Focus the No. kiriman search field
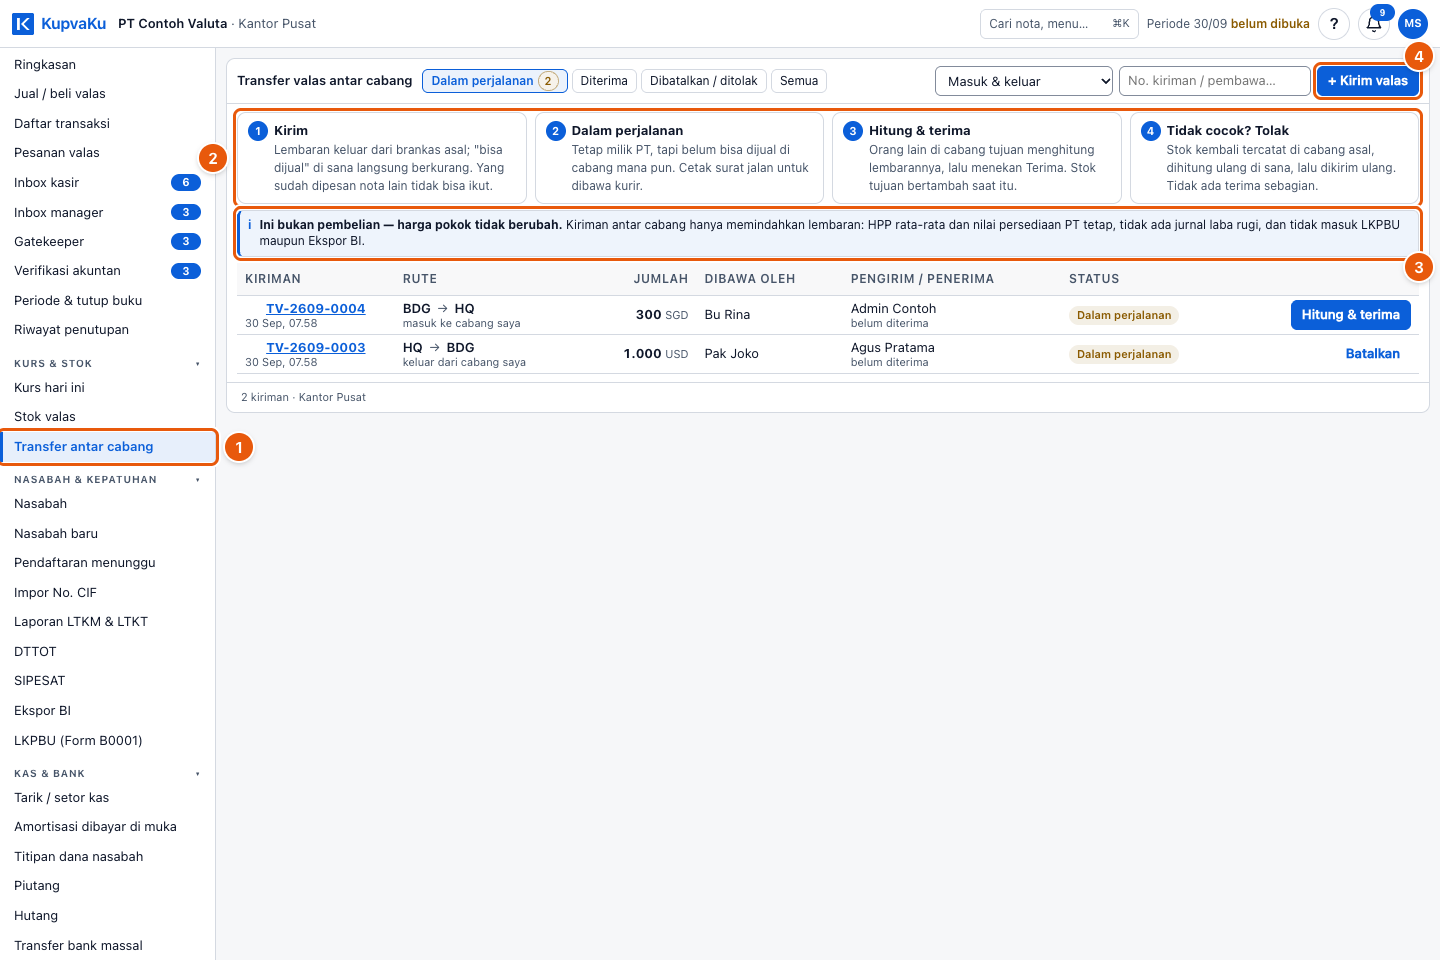Image resolution: width=1440 pixels, height=960 pixels. (x=1215, y=81)
